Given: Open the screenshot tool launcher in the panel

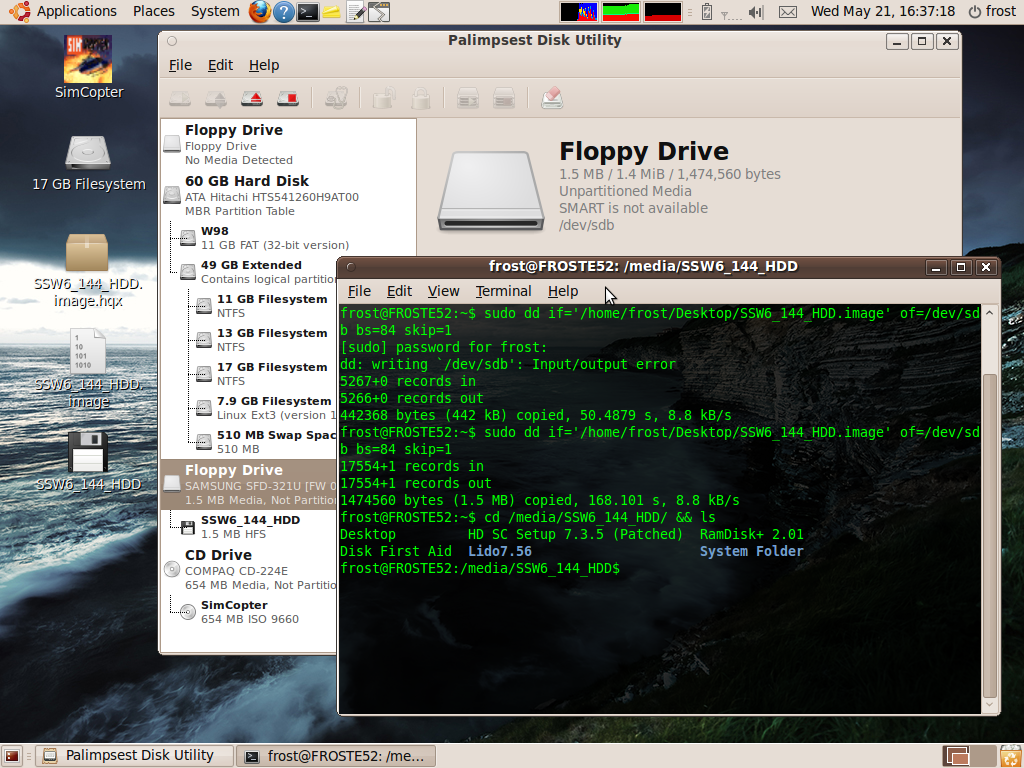Looking at the screenshot, I should click(379, 12).
